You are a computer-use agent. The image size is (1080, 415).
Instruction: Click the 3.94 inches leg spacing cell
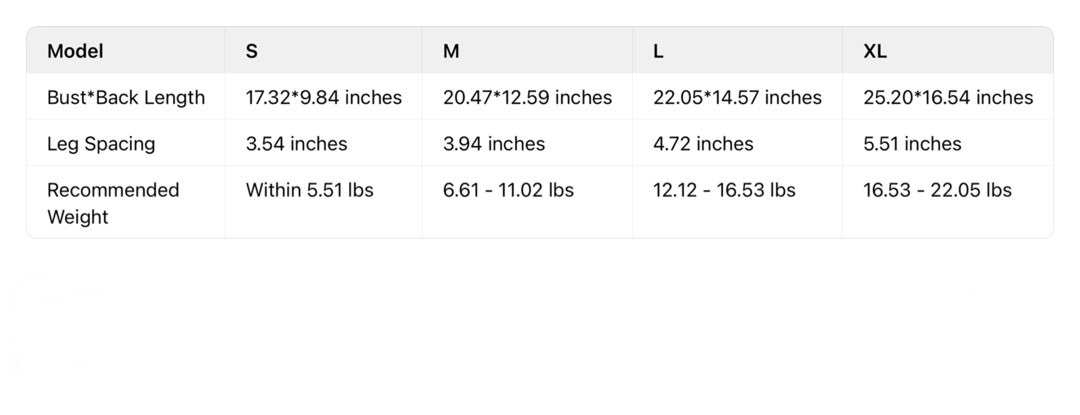coord(494,143)
